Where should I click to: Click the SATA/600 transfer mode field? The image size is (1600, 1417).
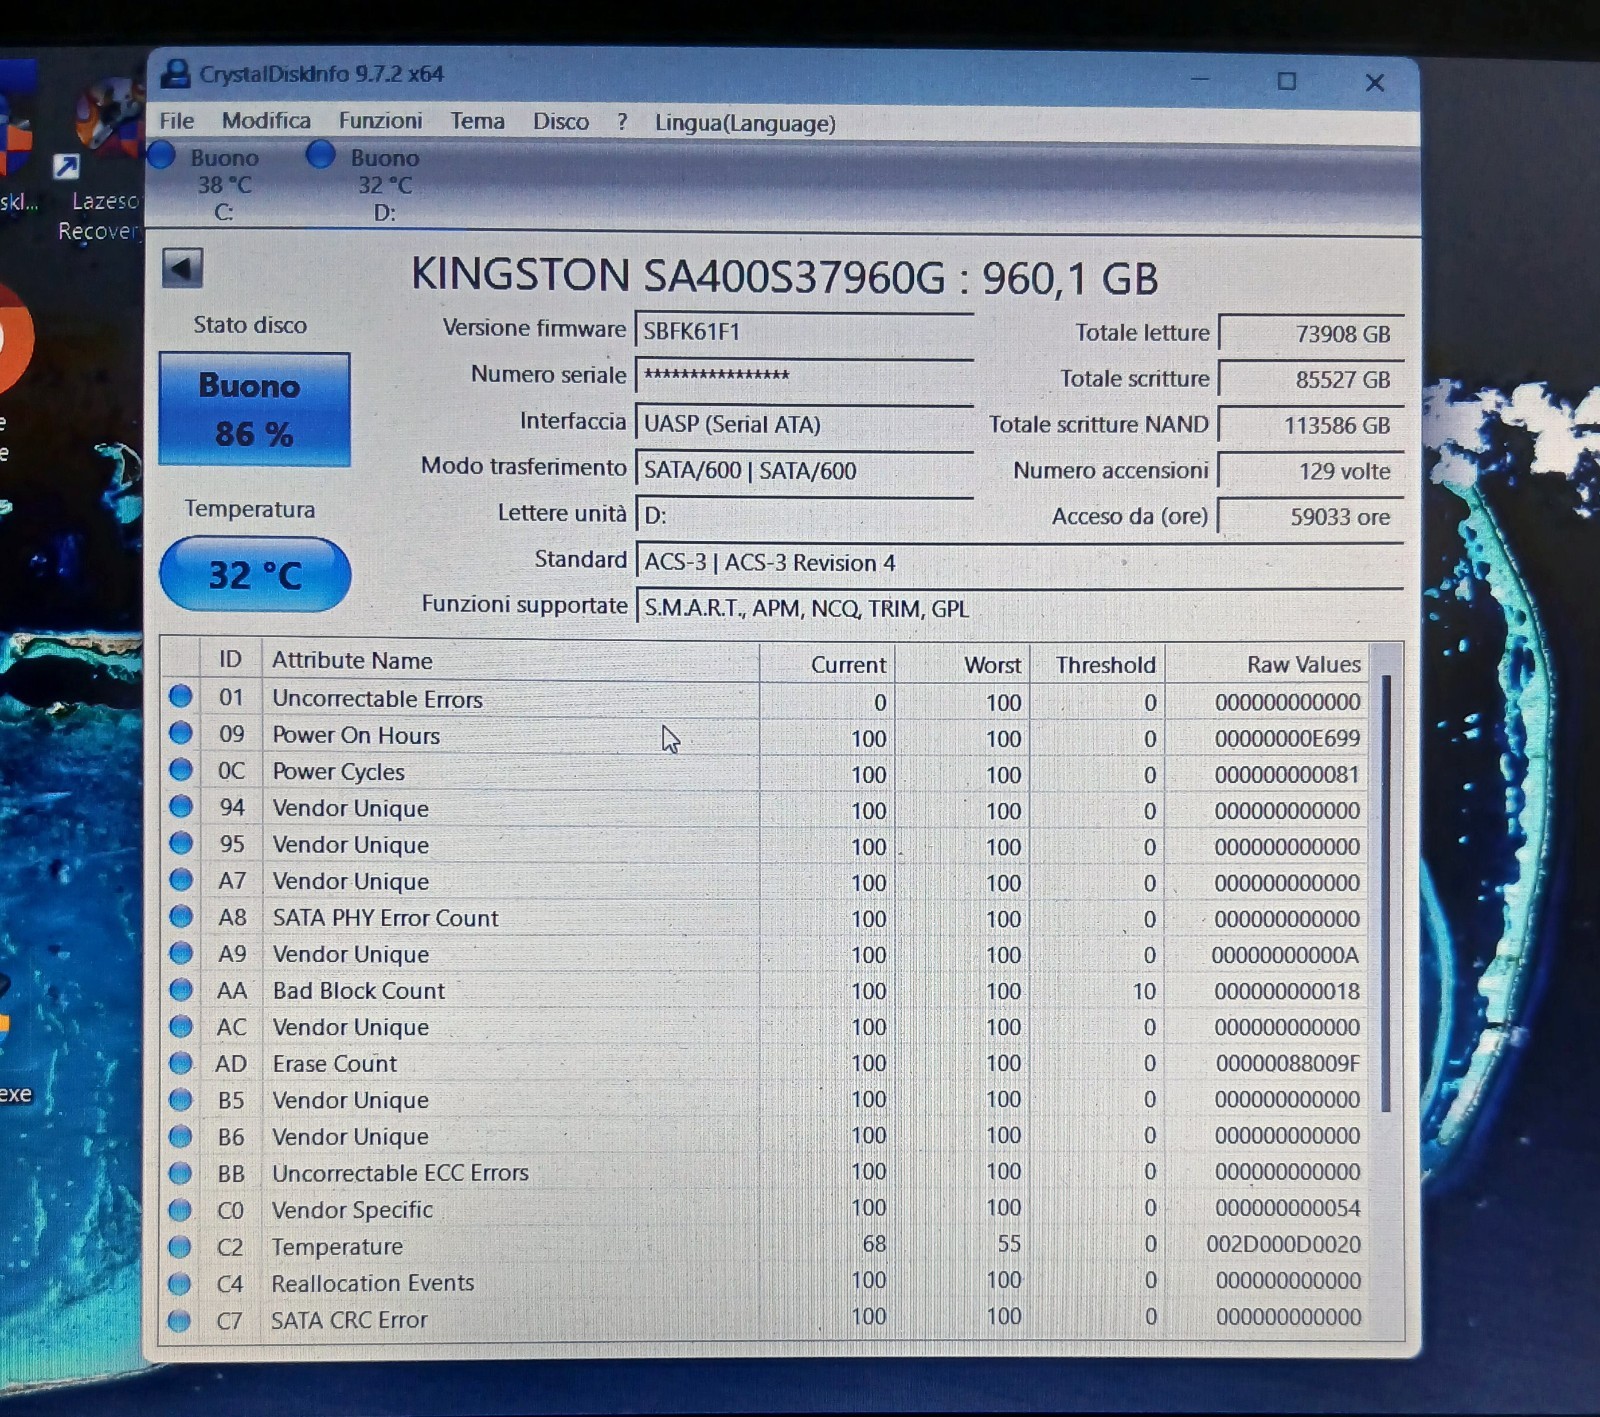click(x=804, y=469)
